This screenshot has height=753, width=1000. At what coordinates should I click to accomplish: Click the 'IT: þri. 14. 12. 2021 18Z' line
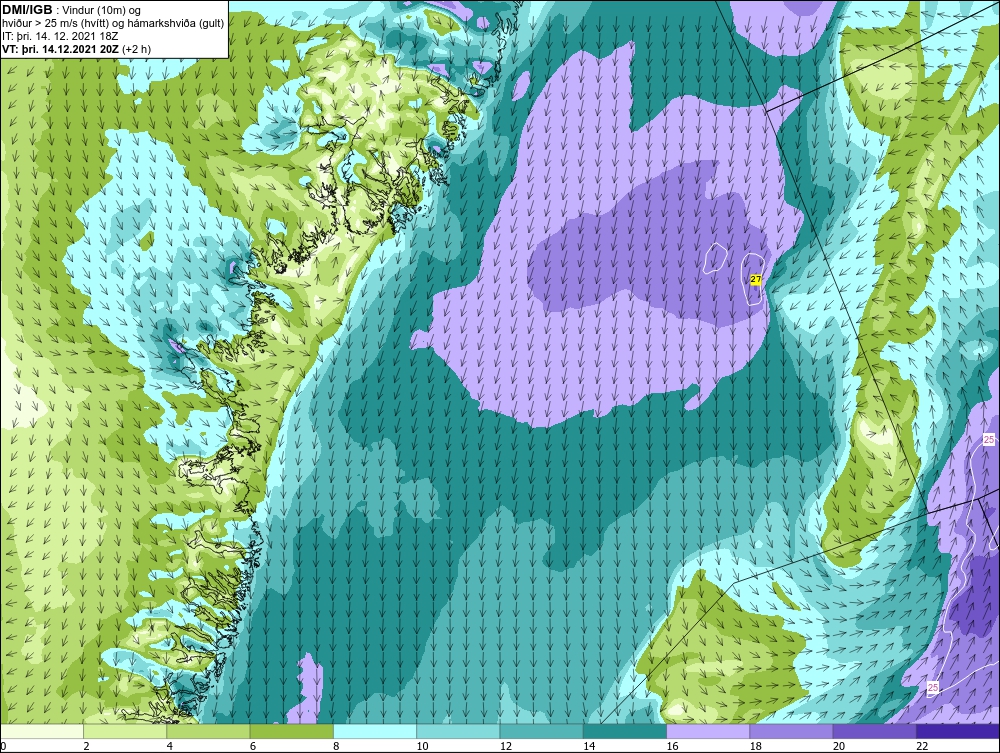[x=61, y=36]
